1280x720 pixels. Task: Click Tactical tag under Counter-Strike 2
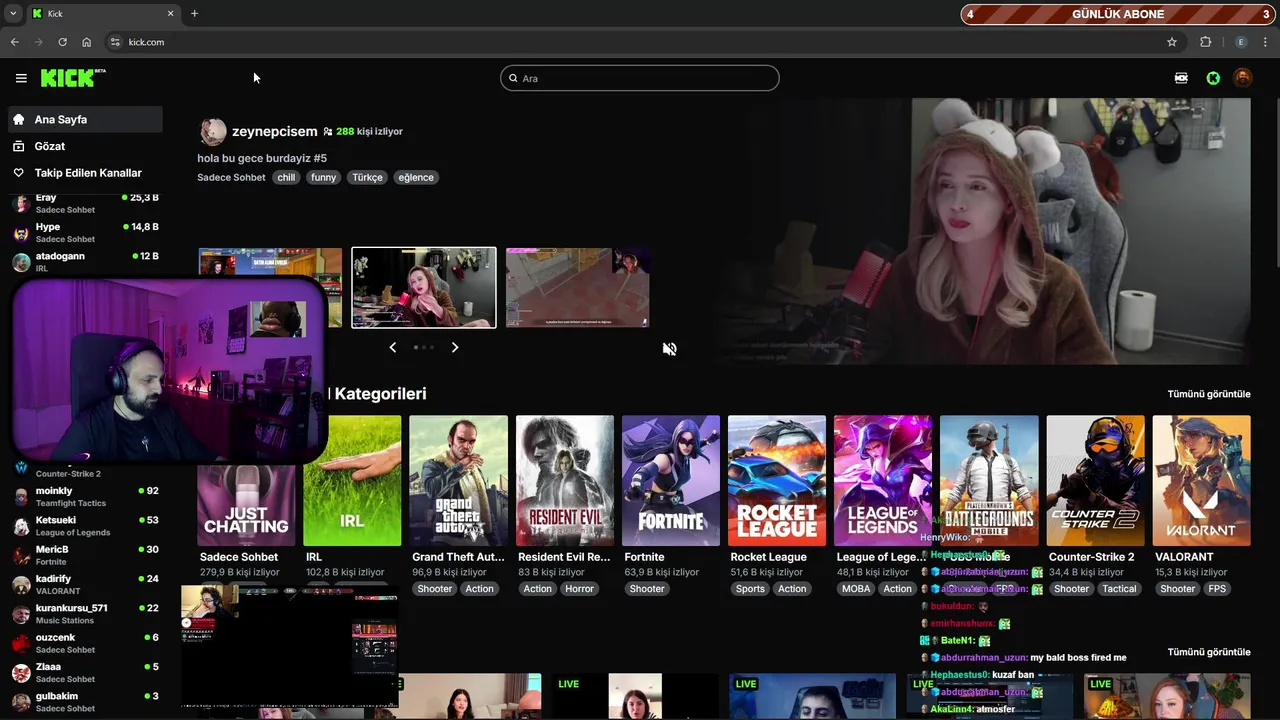tap(1119, 589)
